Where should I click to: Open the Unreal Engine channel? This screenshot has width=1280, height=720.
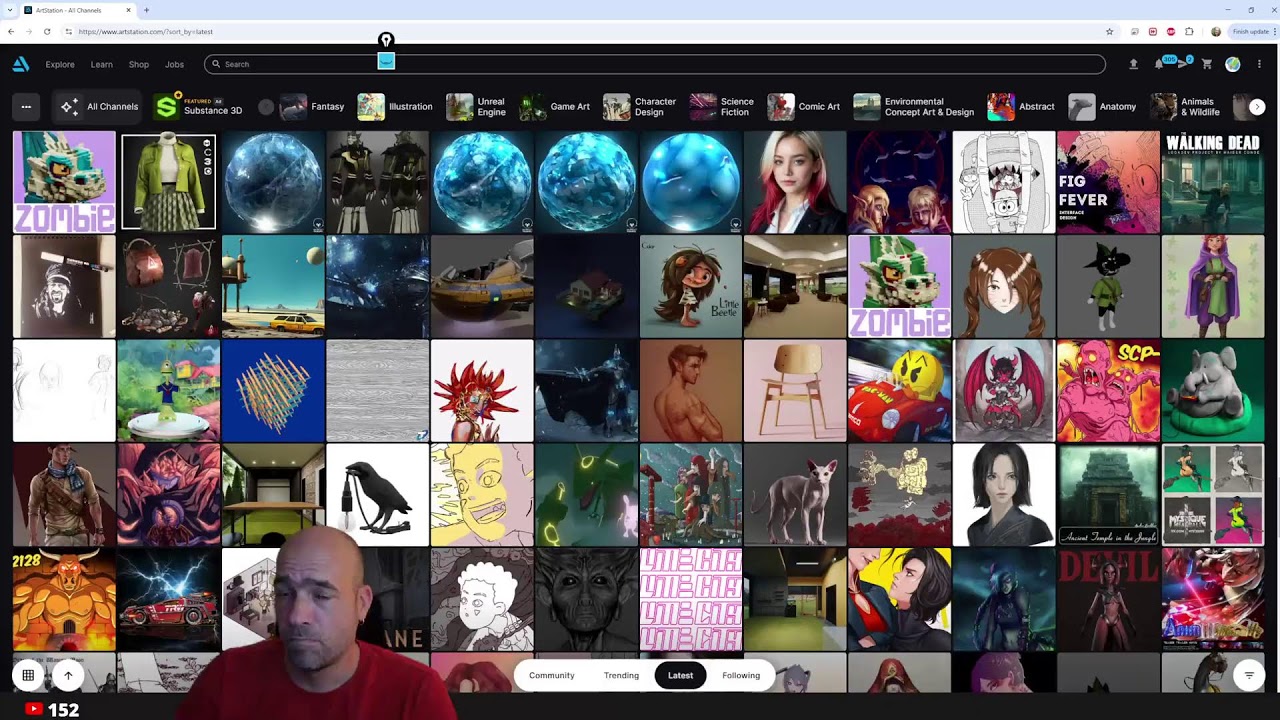(476, 107)
